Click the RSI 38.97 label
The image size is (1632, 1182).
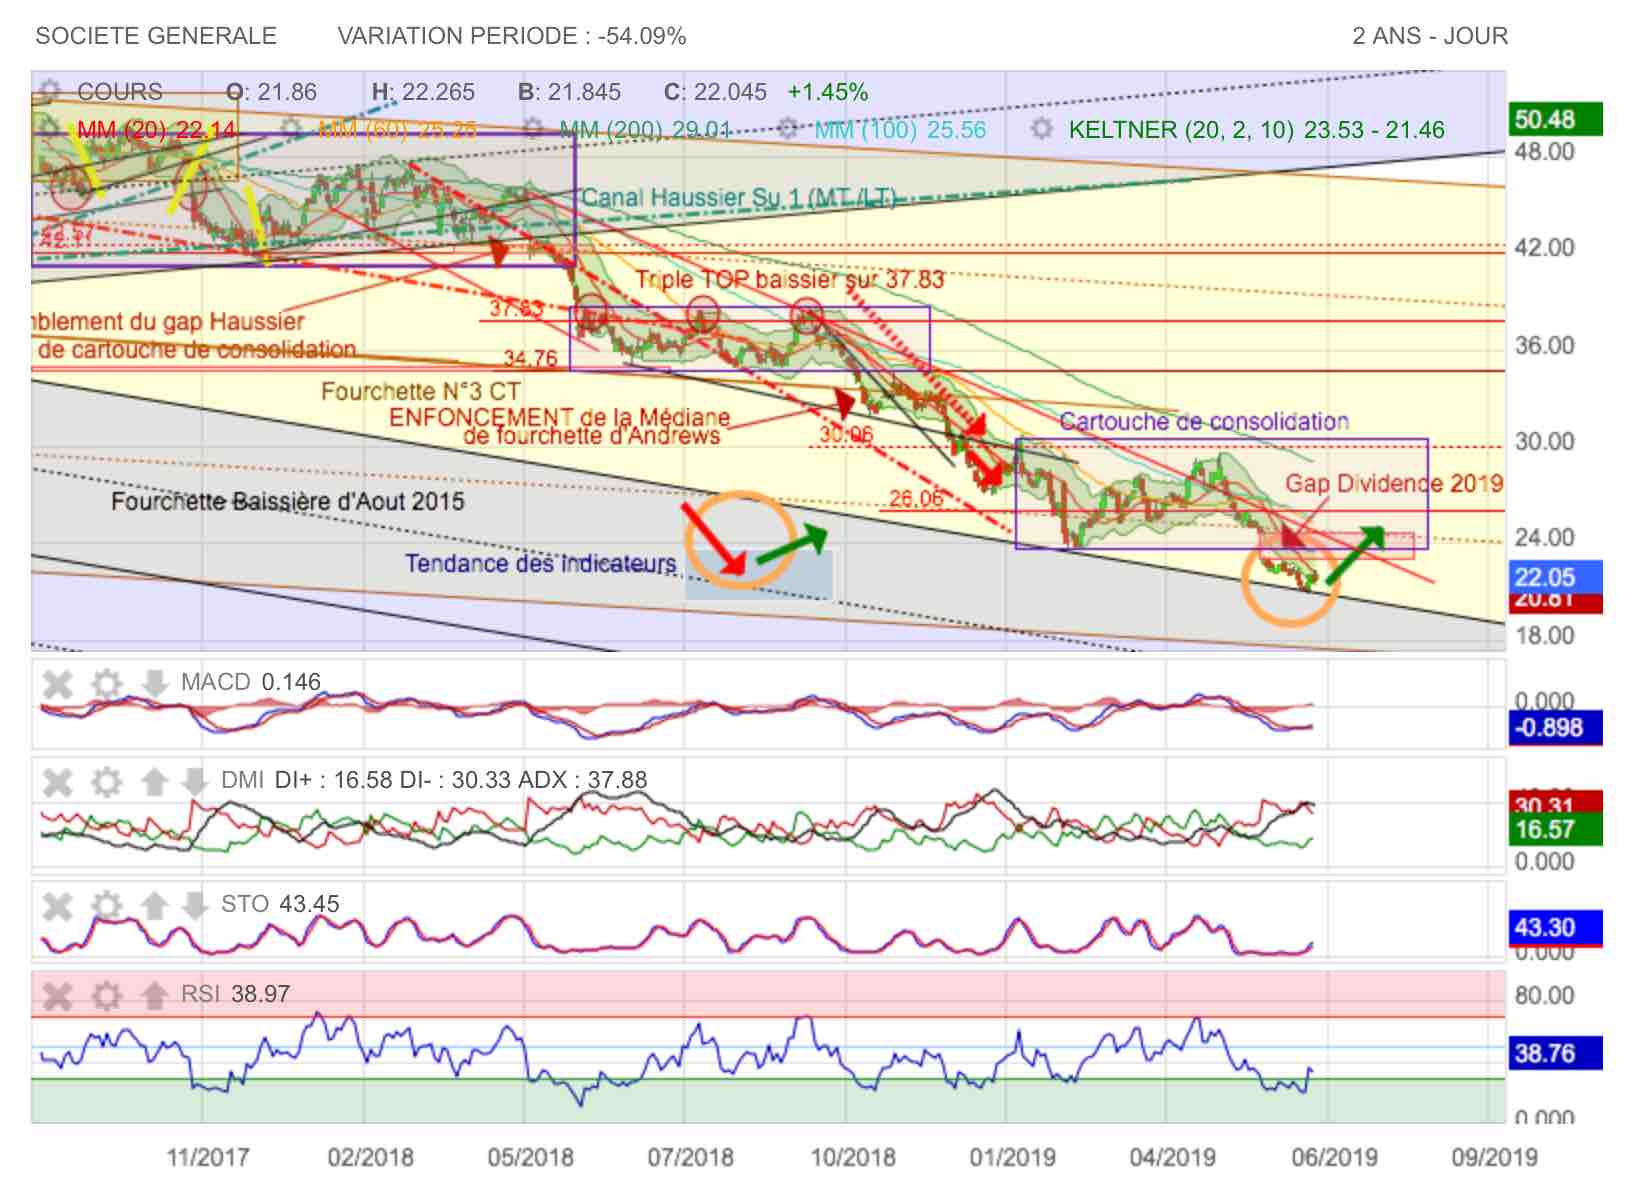(235, 994)
